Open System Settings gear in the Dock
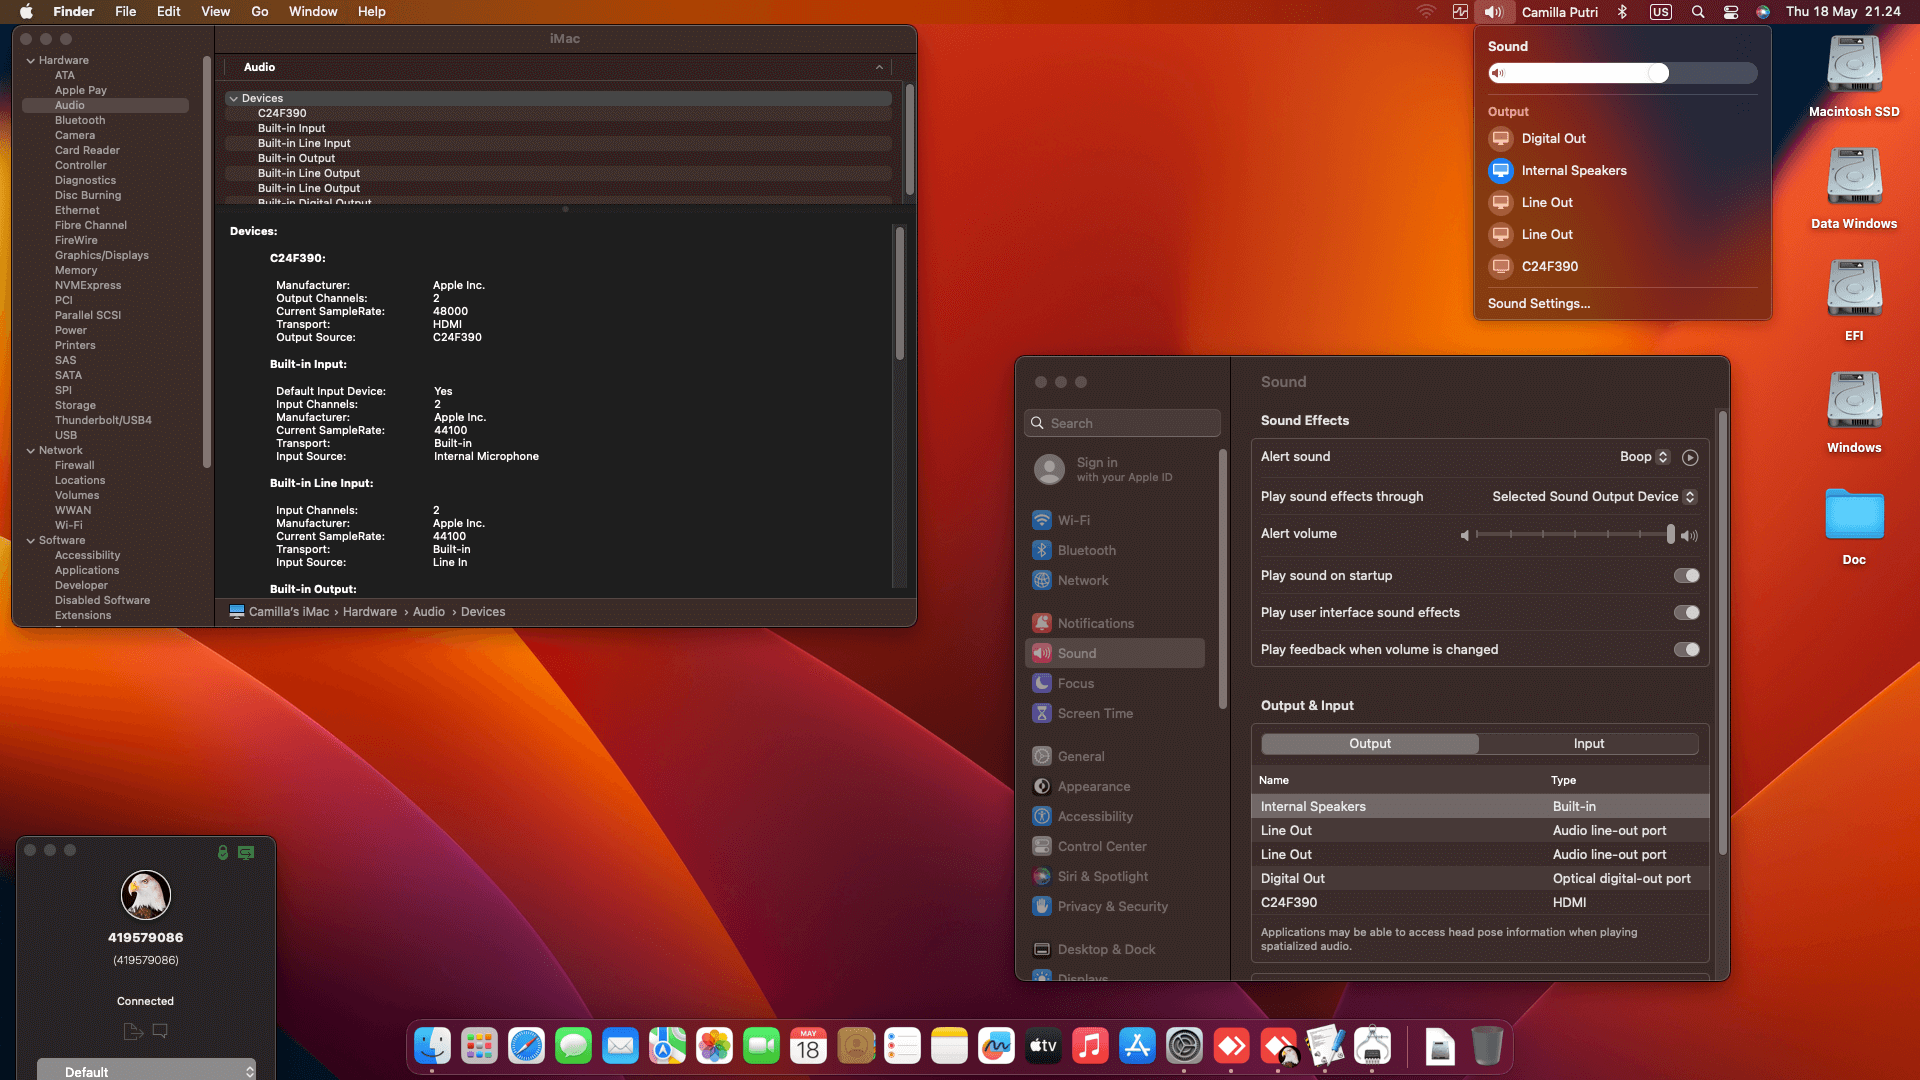The width and height of the screenshot is (1920, 1080). 1184,1046
